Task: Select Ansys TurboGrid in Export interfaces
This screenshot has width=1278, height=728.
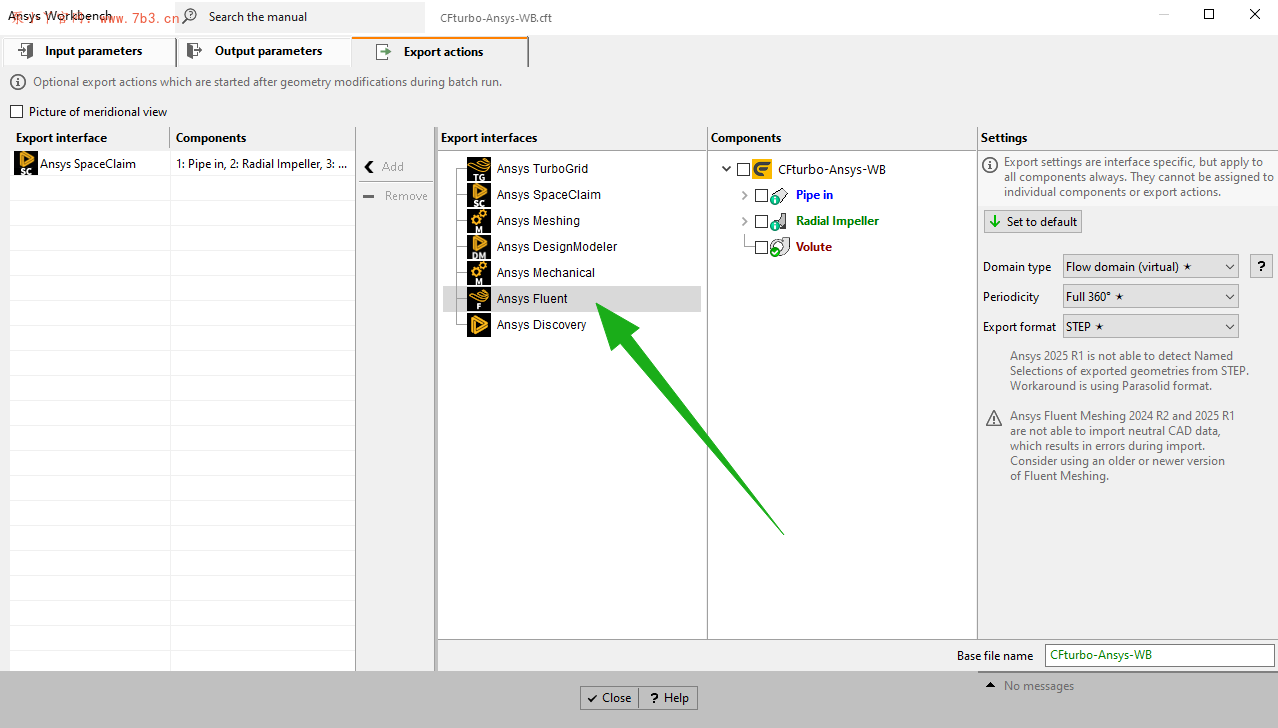Action: tap(542, 169)
